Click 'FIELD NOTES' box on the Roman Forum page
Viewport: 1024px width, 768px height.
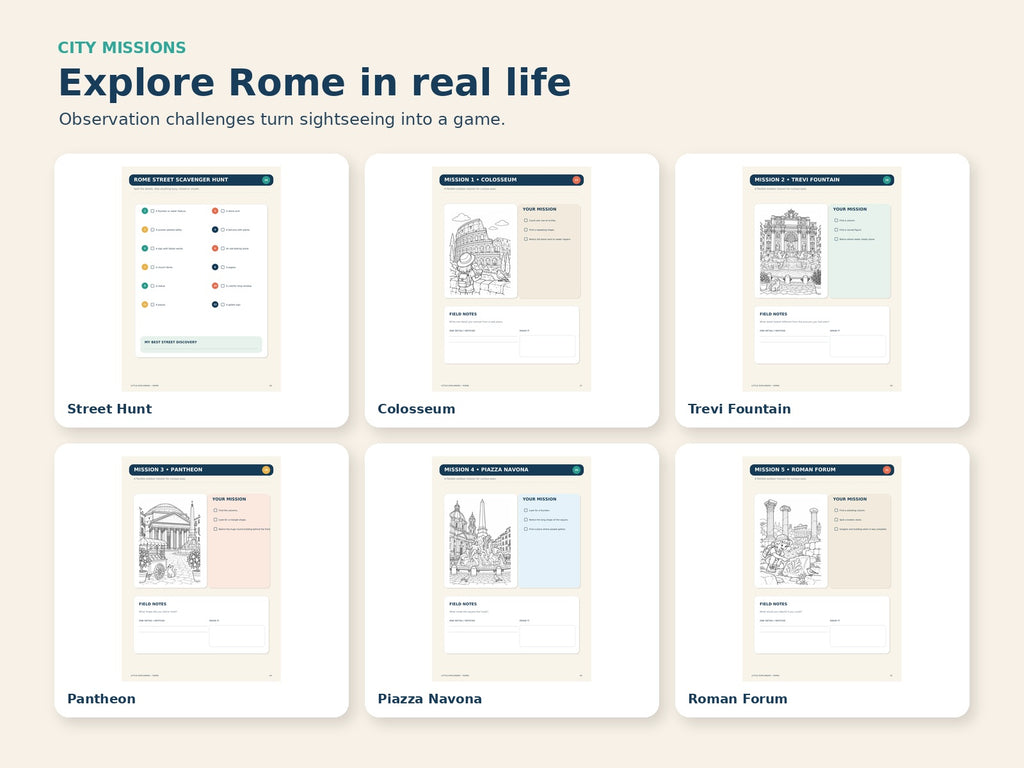822,625
